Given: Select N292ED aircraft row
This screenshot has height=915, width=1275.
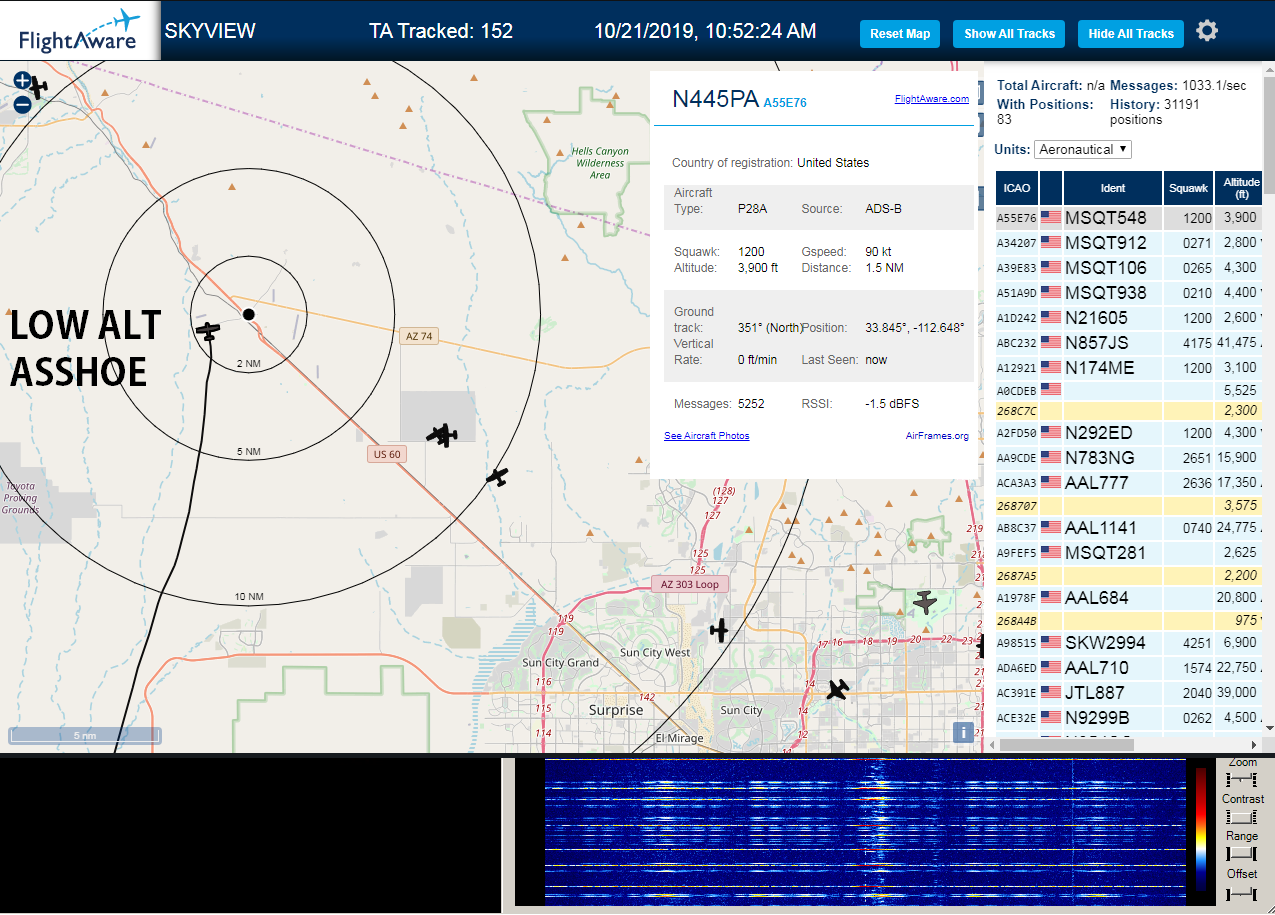Looking at the screenshot, I should 1129,433.
